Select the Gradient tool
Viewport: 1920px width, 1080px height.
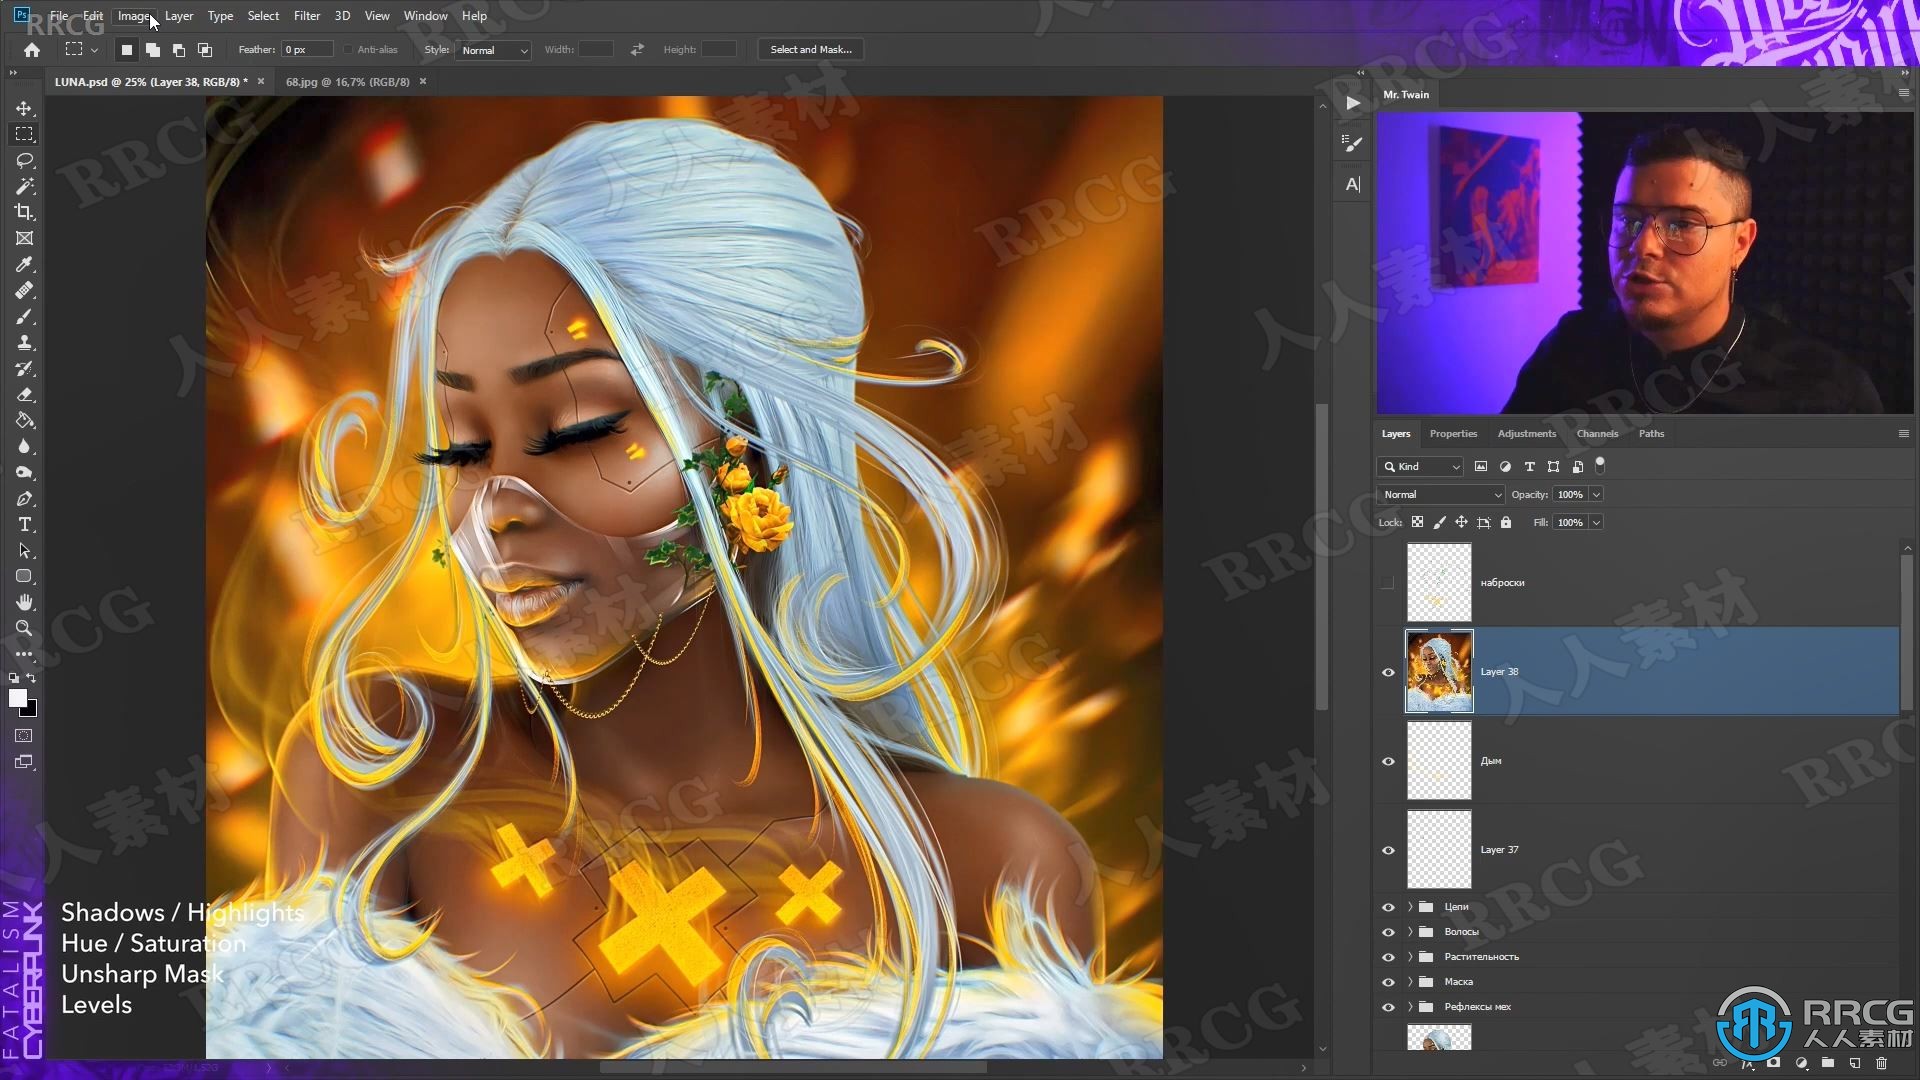point(24,421)
